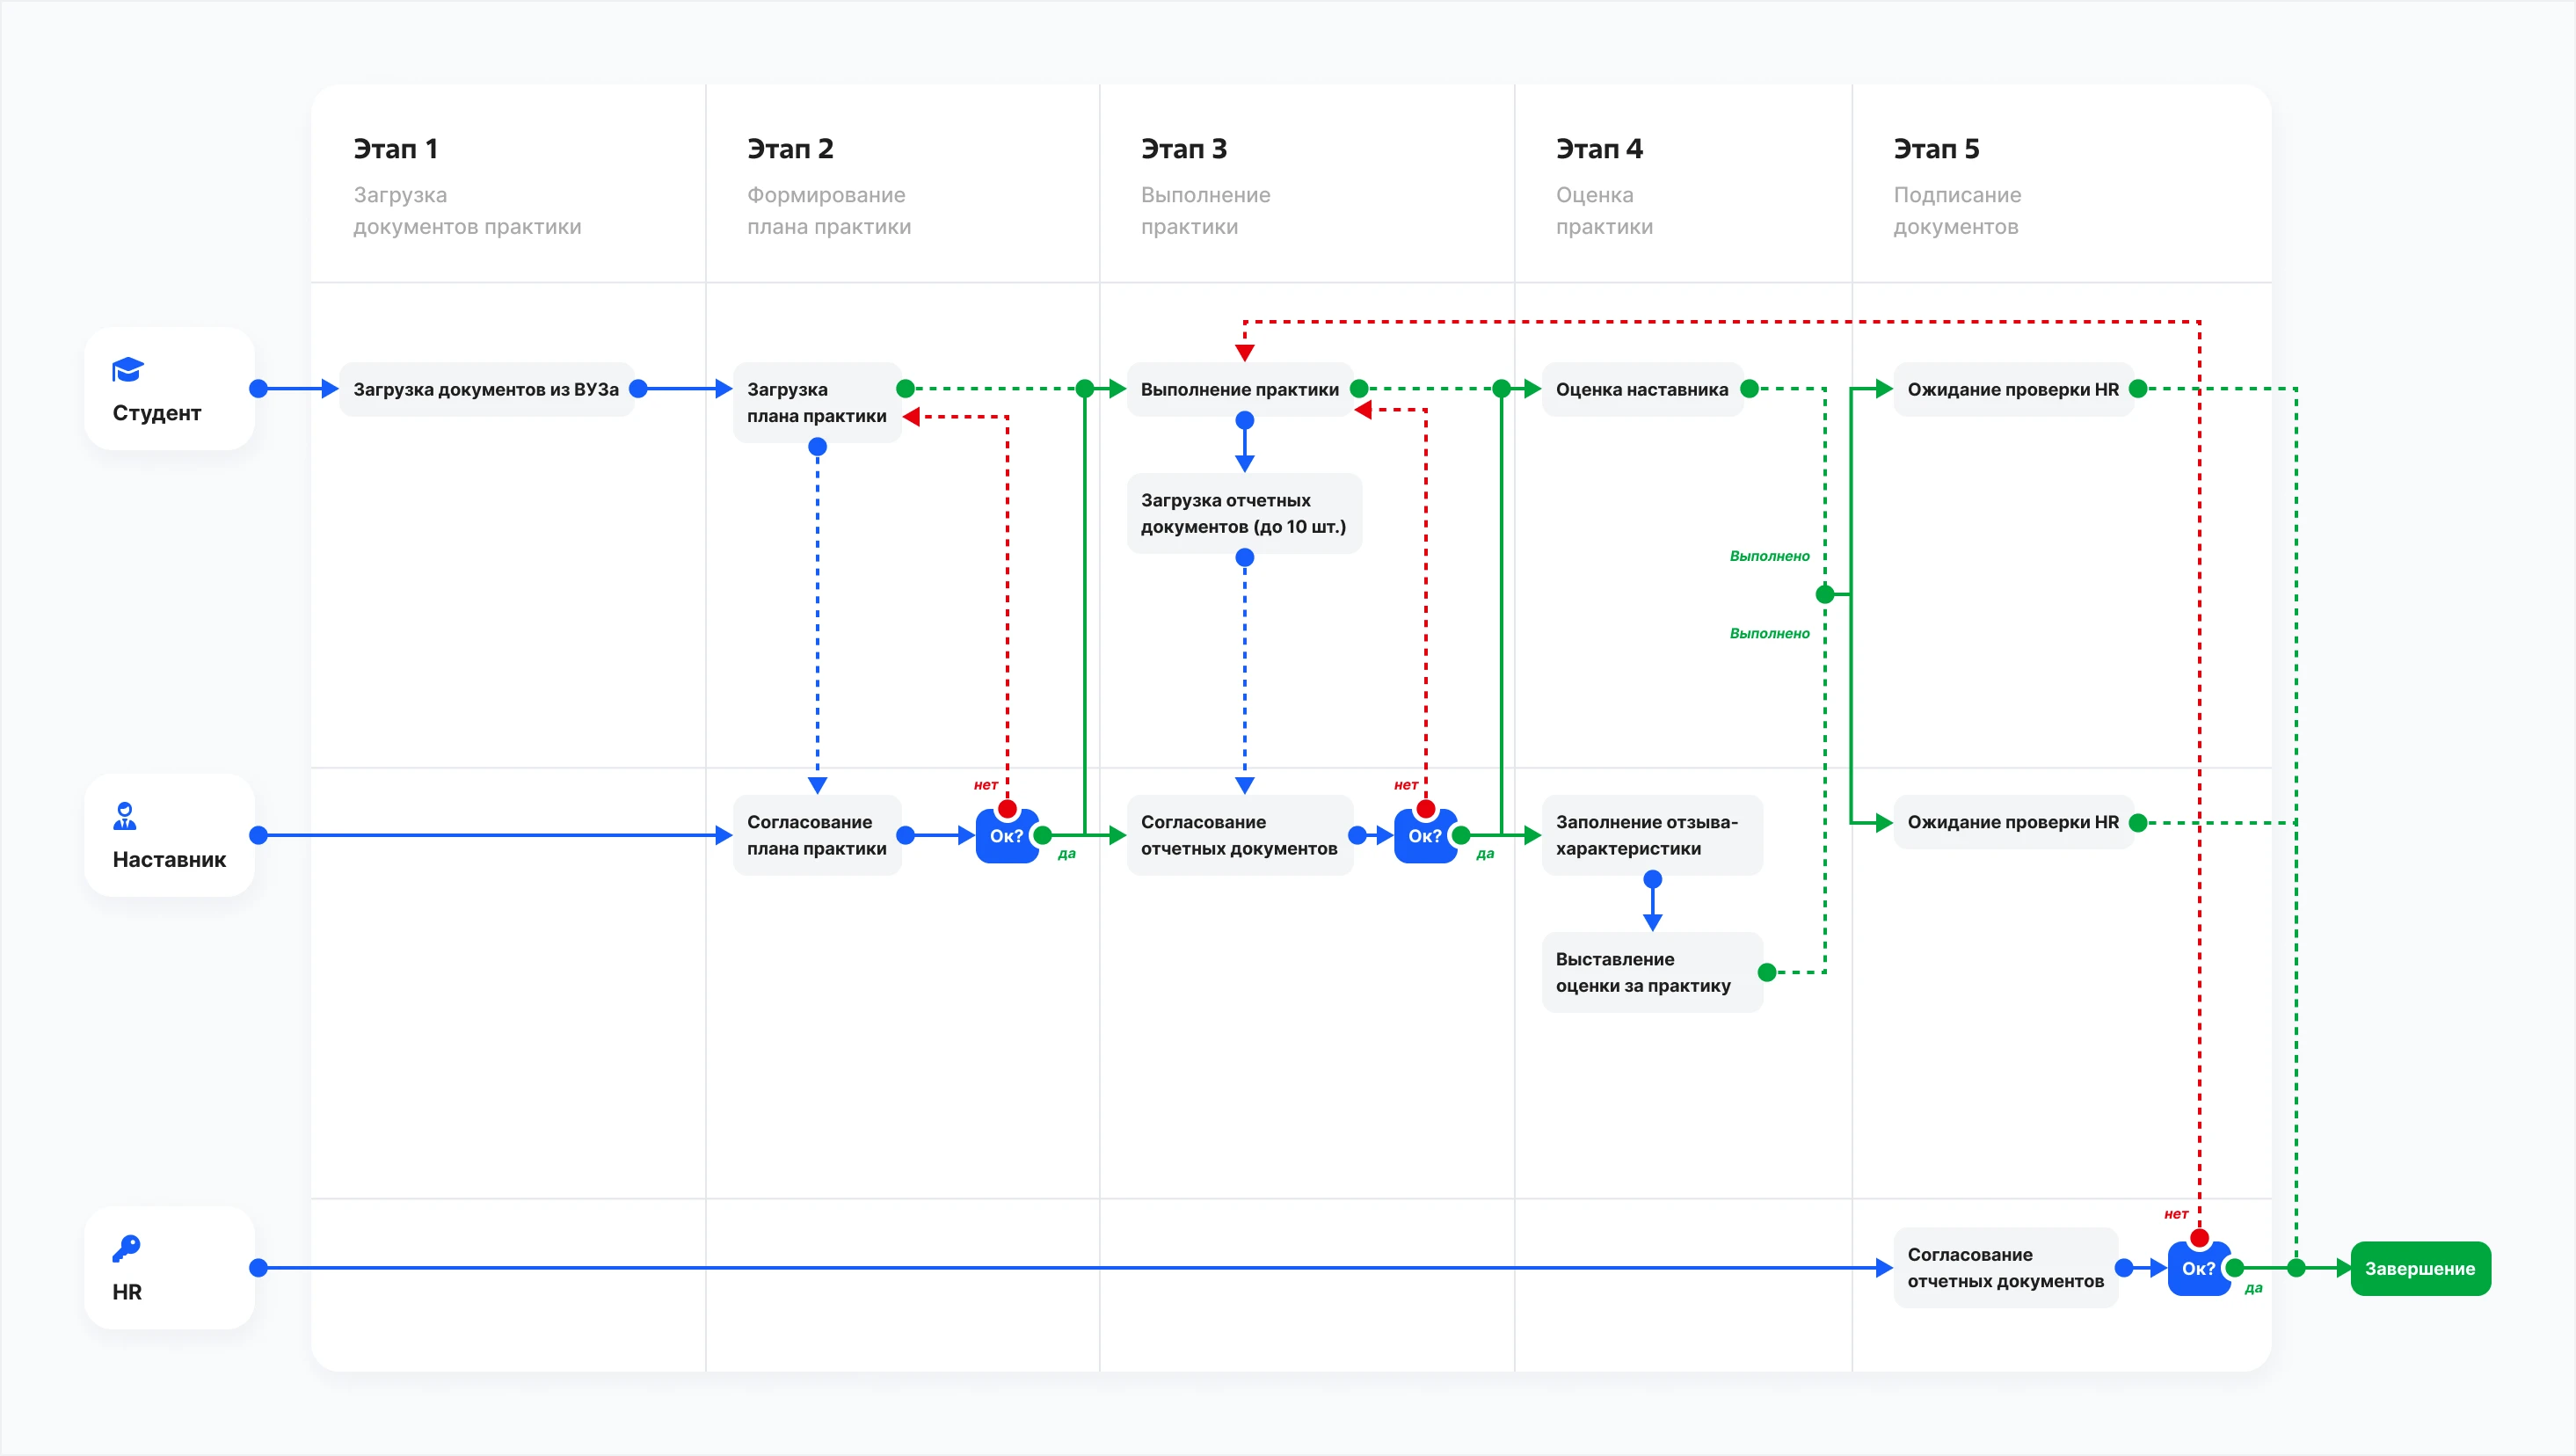Click mentor 'Согласование отчетных документов' node
The height and width of the screenshot is (1456, 2576).
pos(1240,835)
